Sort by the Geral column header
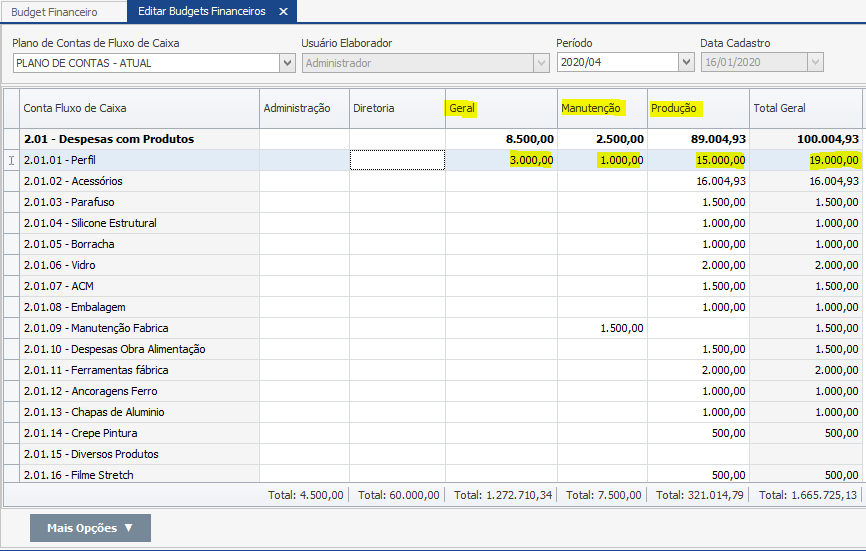 click(x=500, y=108)
